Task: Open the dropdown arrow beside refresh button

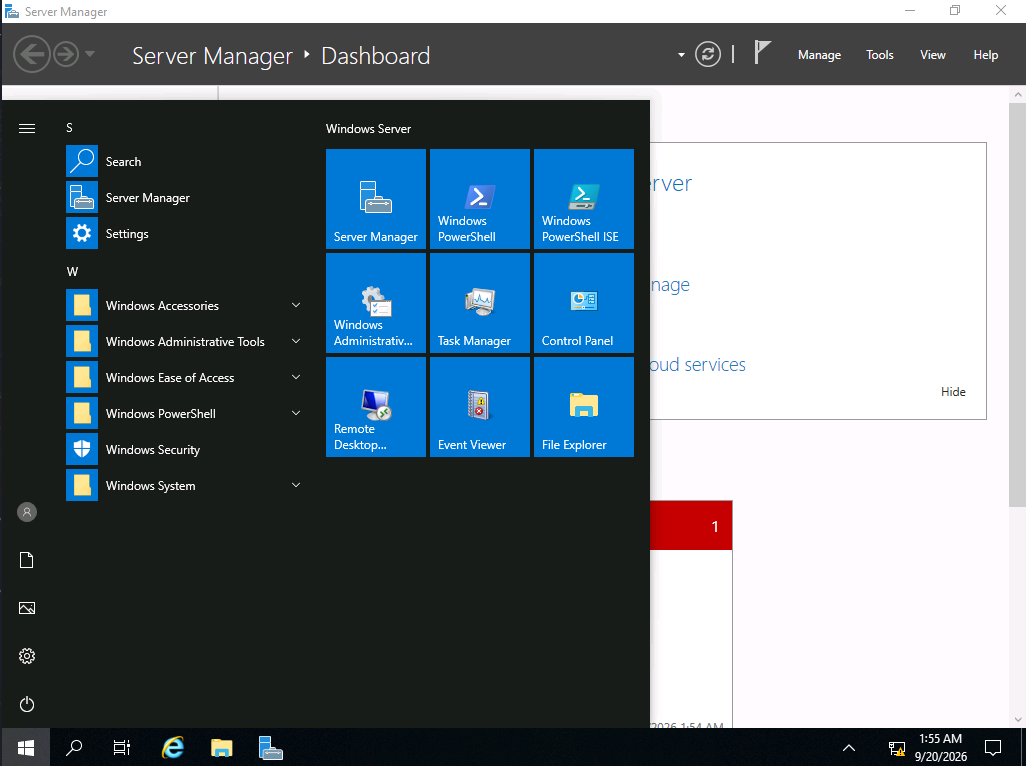Action: 681,55
